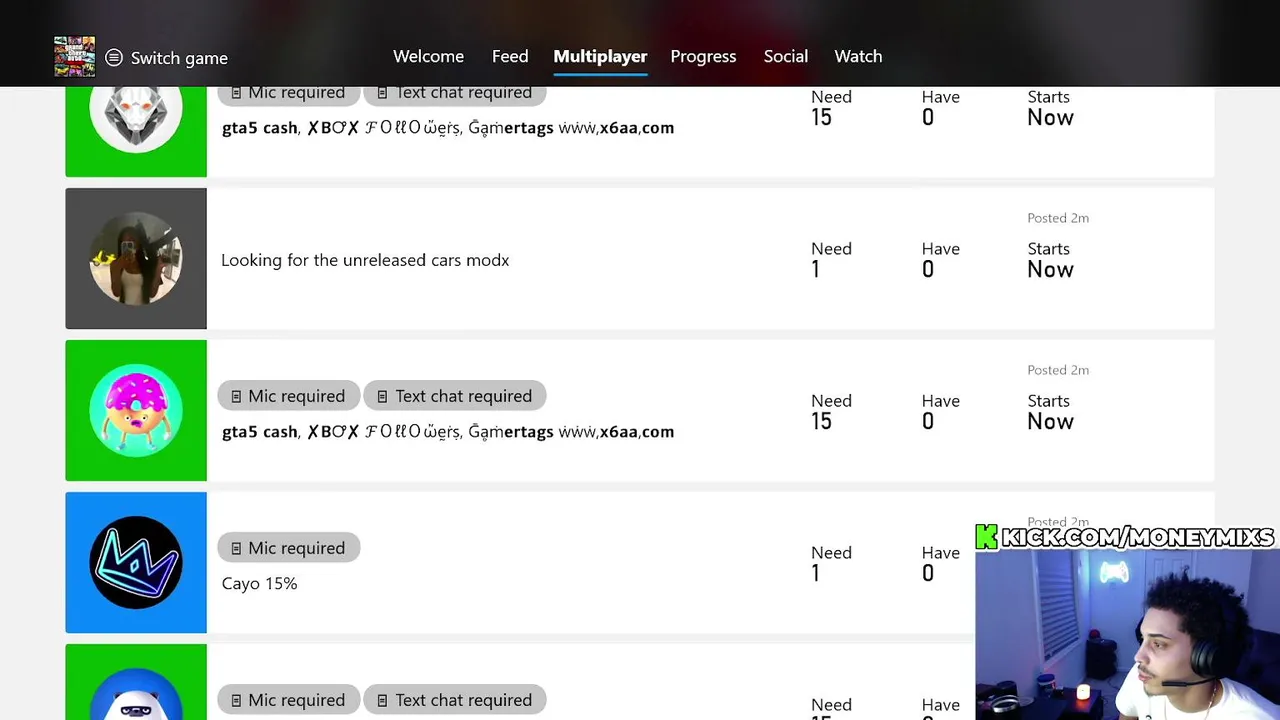Click Text chat required tag on polar bear post
This screenshot has height=720, width=1280.
[455, 700]
